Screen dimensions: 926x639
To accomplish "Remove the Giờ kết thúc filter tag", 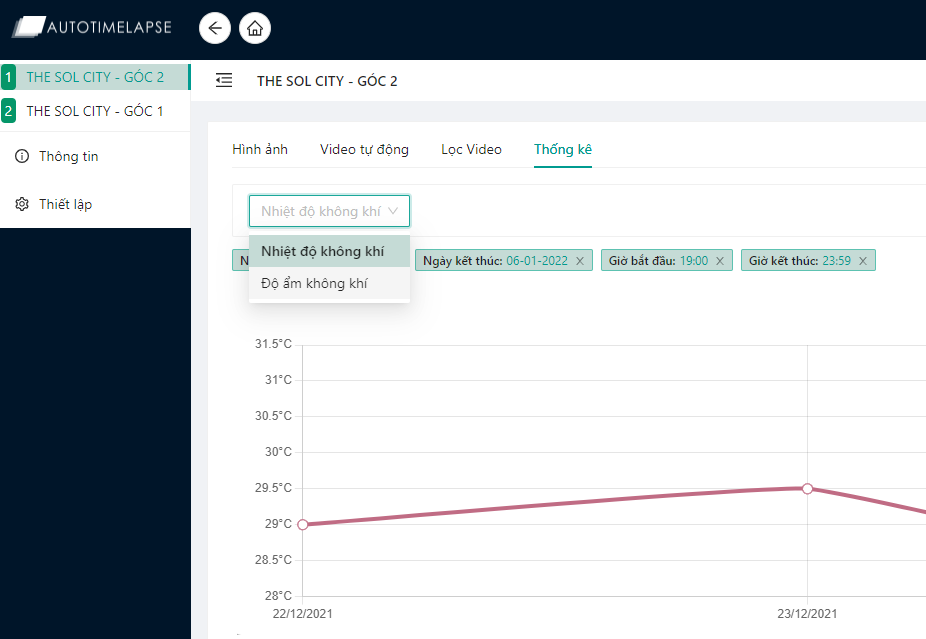I will [x=863, y=261].
